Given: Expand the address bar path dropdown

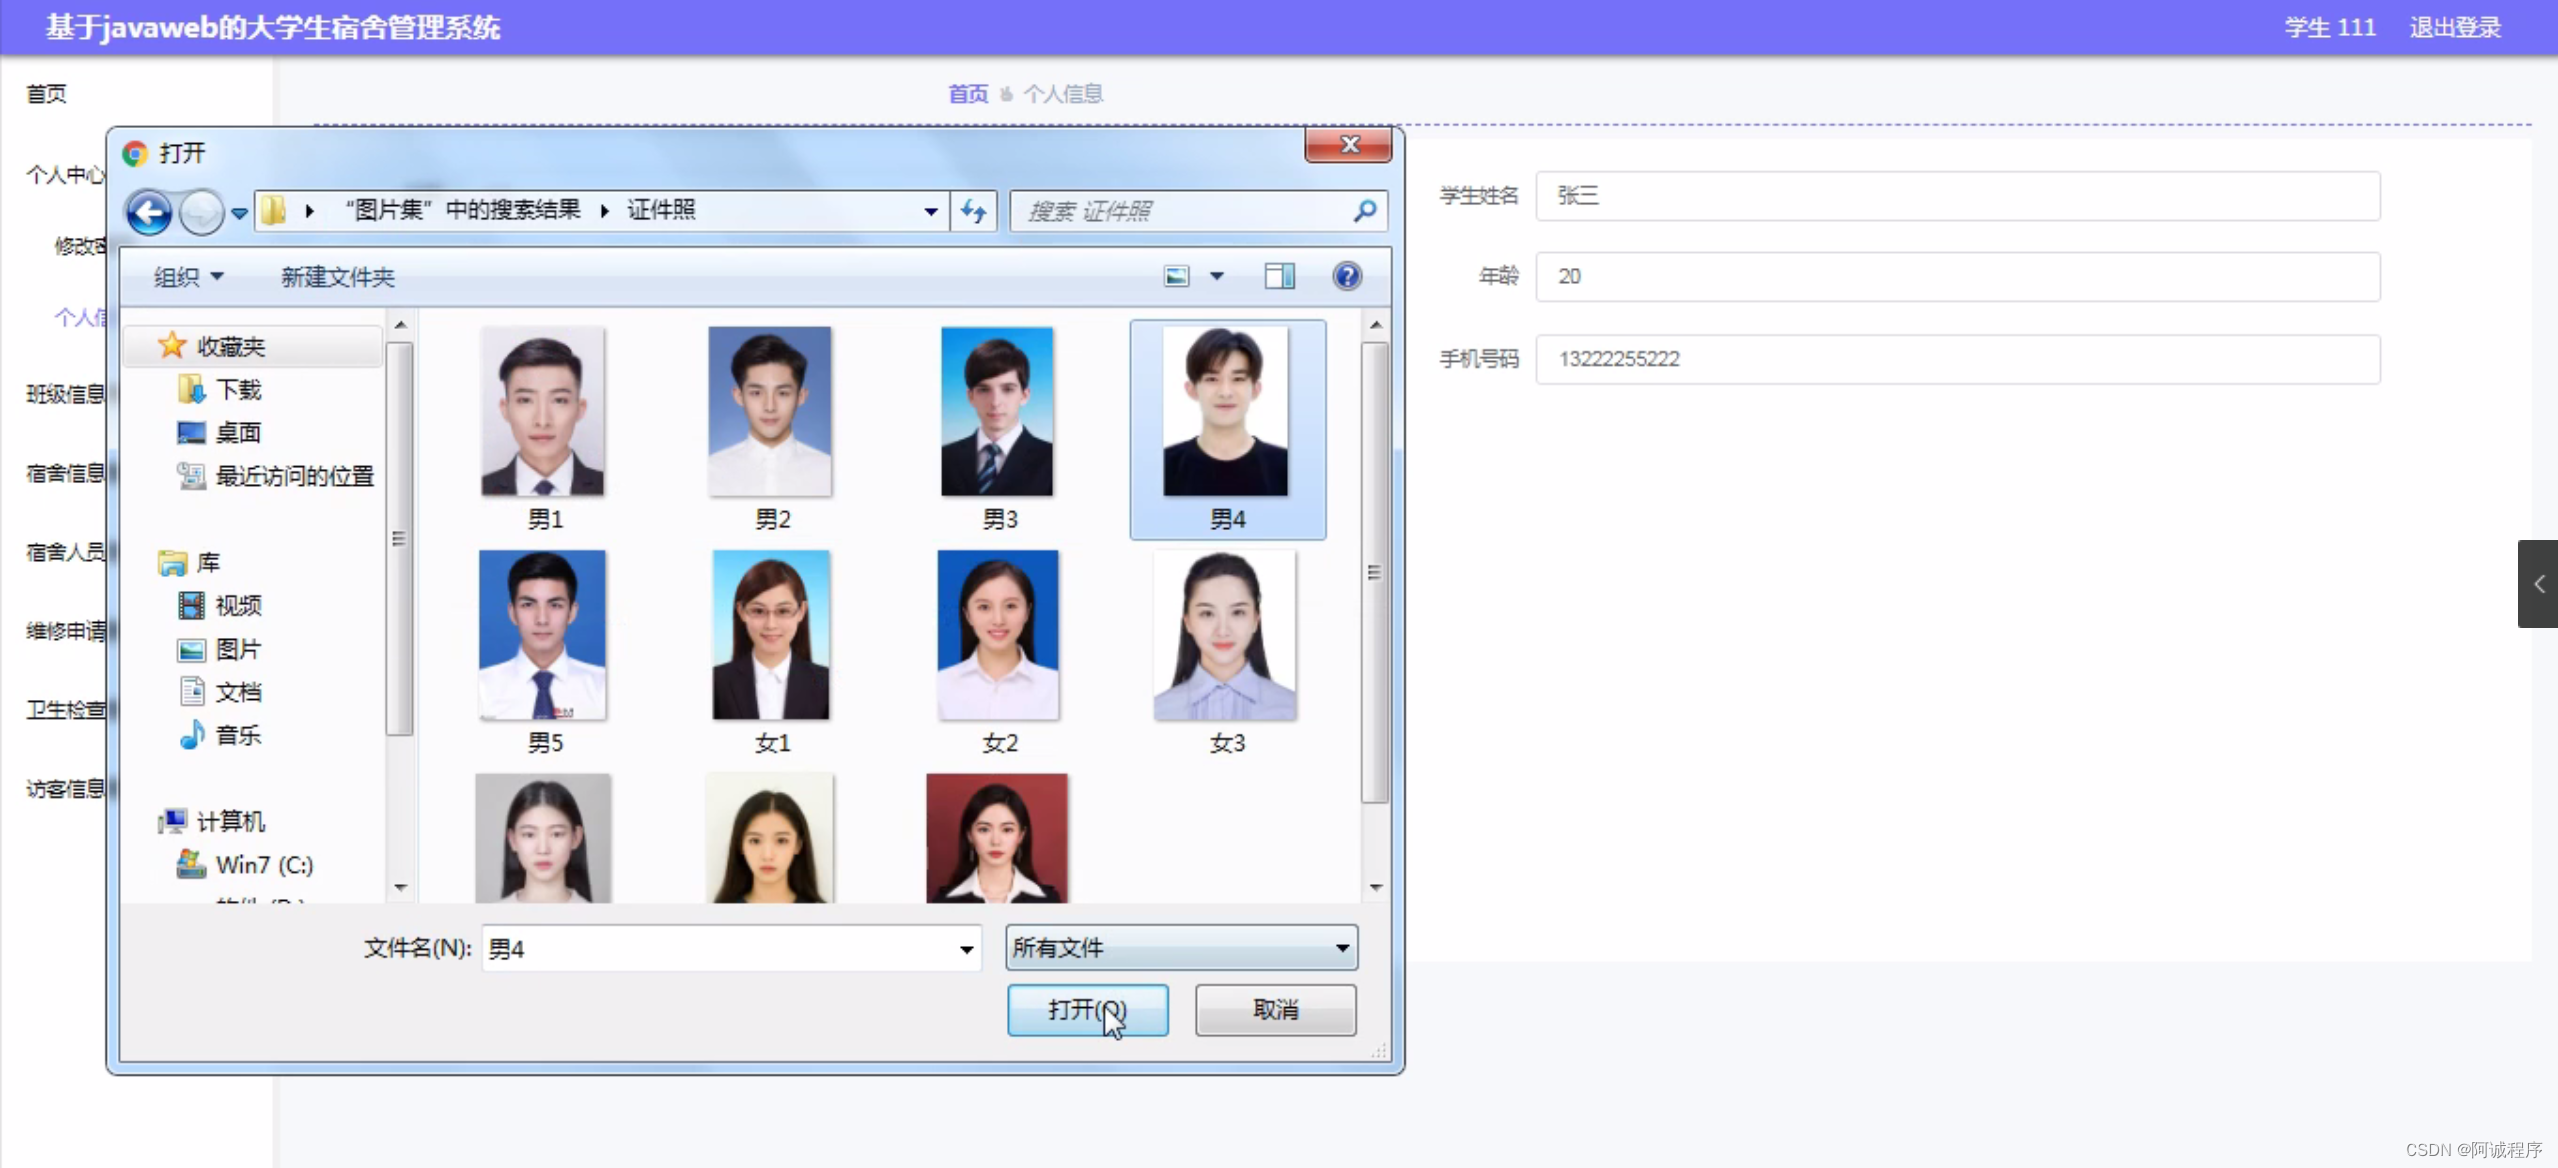Looking at the screenshot, I should tap(928, 210).
